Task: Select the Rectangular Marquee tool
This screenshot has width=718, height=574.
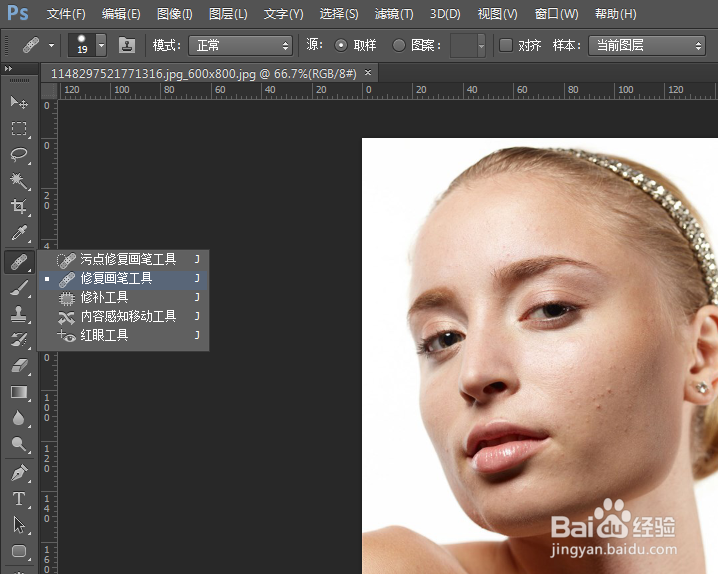Action: point(19,128)
